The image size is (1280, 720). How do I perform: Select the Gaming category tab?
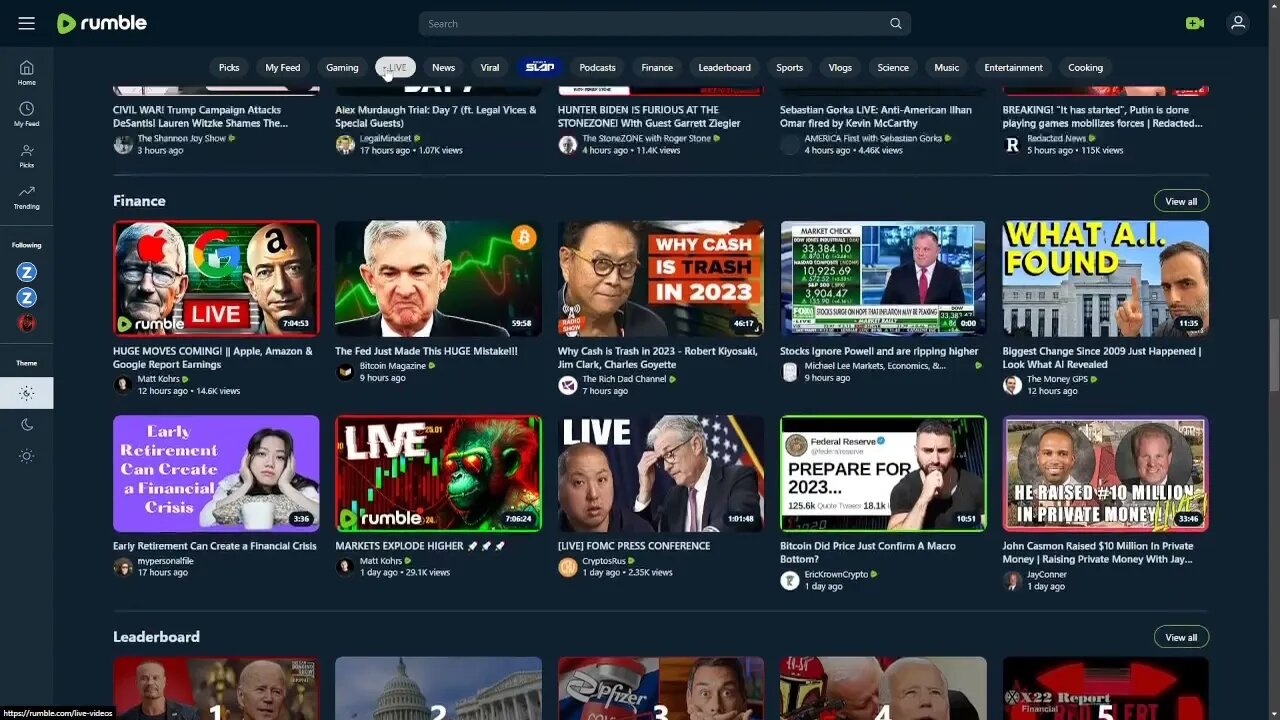(x=342, y=67)
